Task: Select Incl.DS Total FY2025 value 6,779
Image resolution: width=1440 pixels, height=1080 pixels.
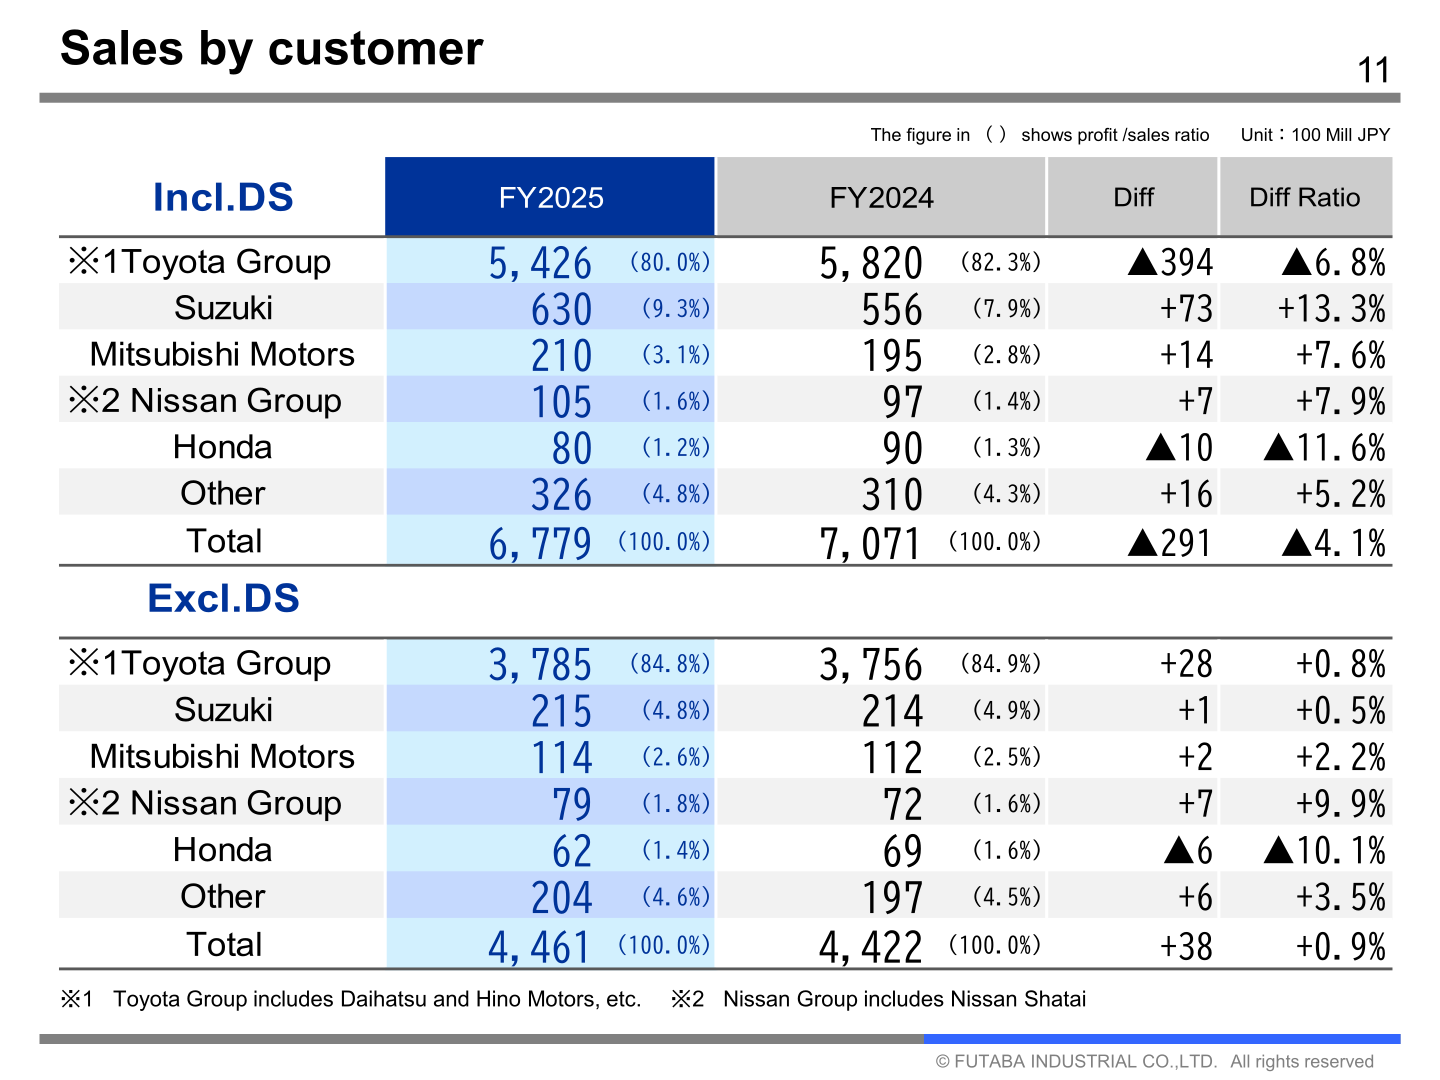Action: coord(540,543)
